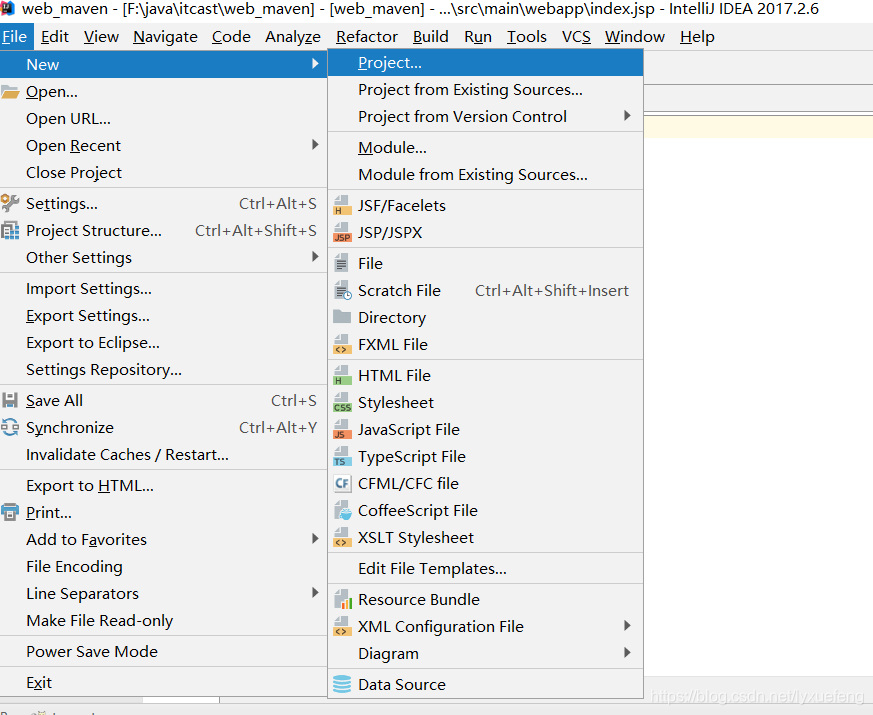873x715 pixels.
Task: Select Project... in New submenu
Action: [485, 63]
